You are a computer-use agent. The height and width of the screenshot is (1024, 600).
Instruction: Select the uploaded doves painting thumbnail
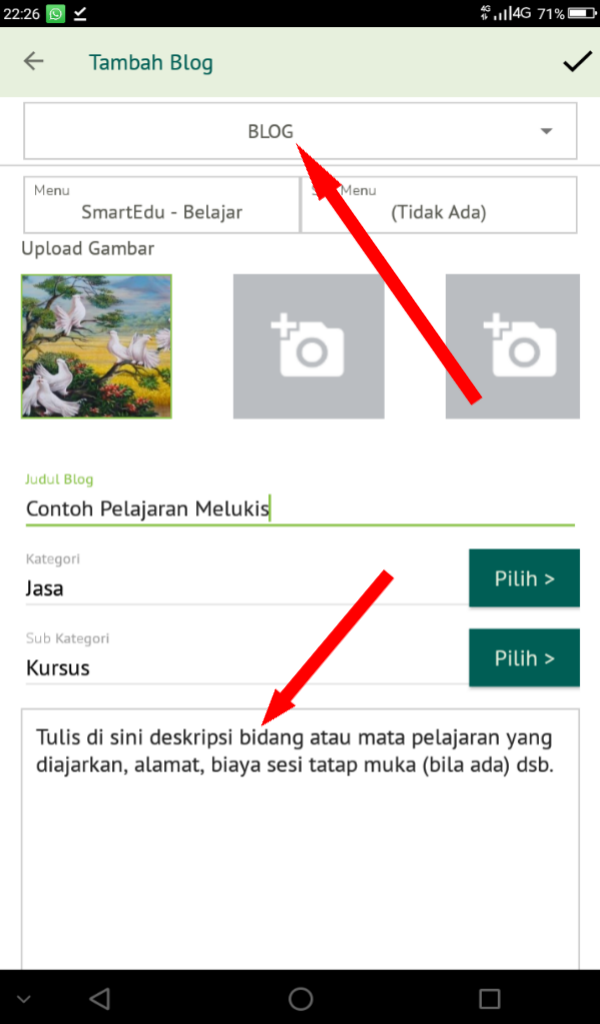click(97, 346)
